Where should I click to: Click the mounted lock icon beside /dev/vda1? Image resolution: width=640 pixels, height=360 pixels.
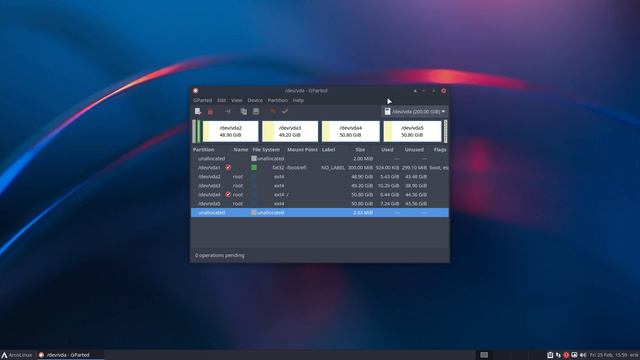[x=228, y=168]
